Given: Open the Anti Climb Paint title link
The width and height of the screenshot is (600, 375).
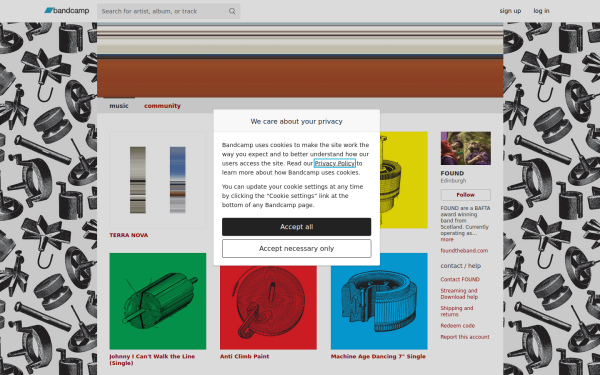Looking at the screenshot, I should coord(245,356).
